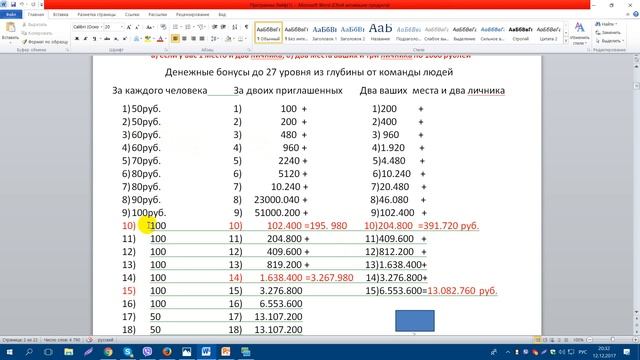640x360 pixels.
Task: Expand the styles gallery More arrow
Action: pos(566,41)
